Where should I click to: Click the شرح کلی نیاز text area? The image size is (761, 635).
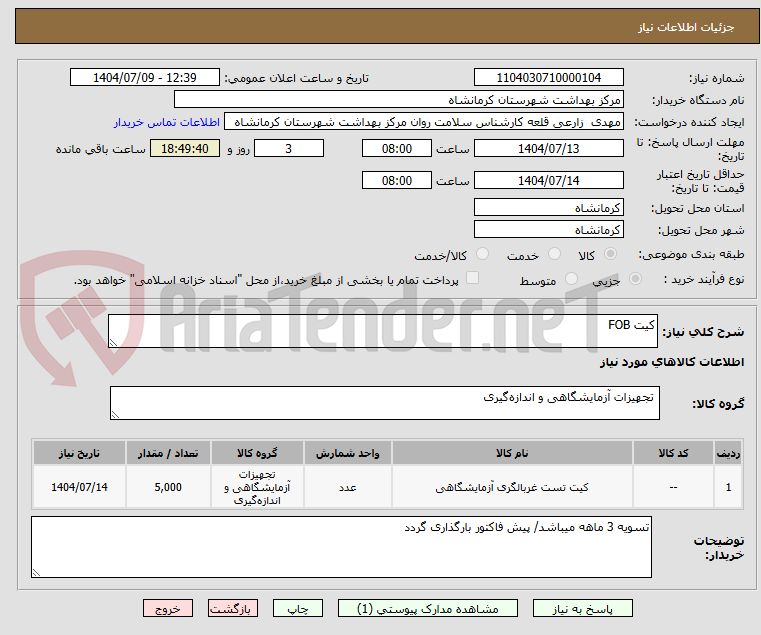(x=383, y=331)
